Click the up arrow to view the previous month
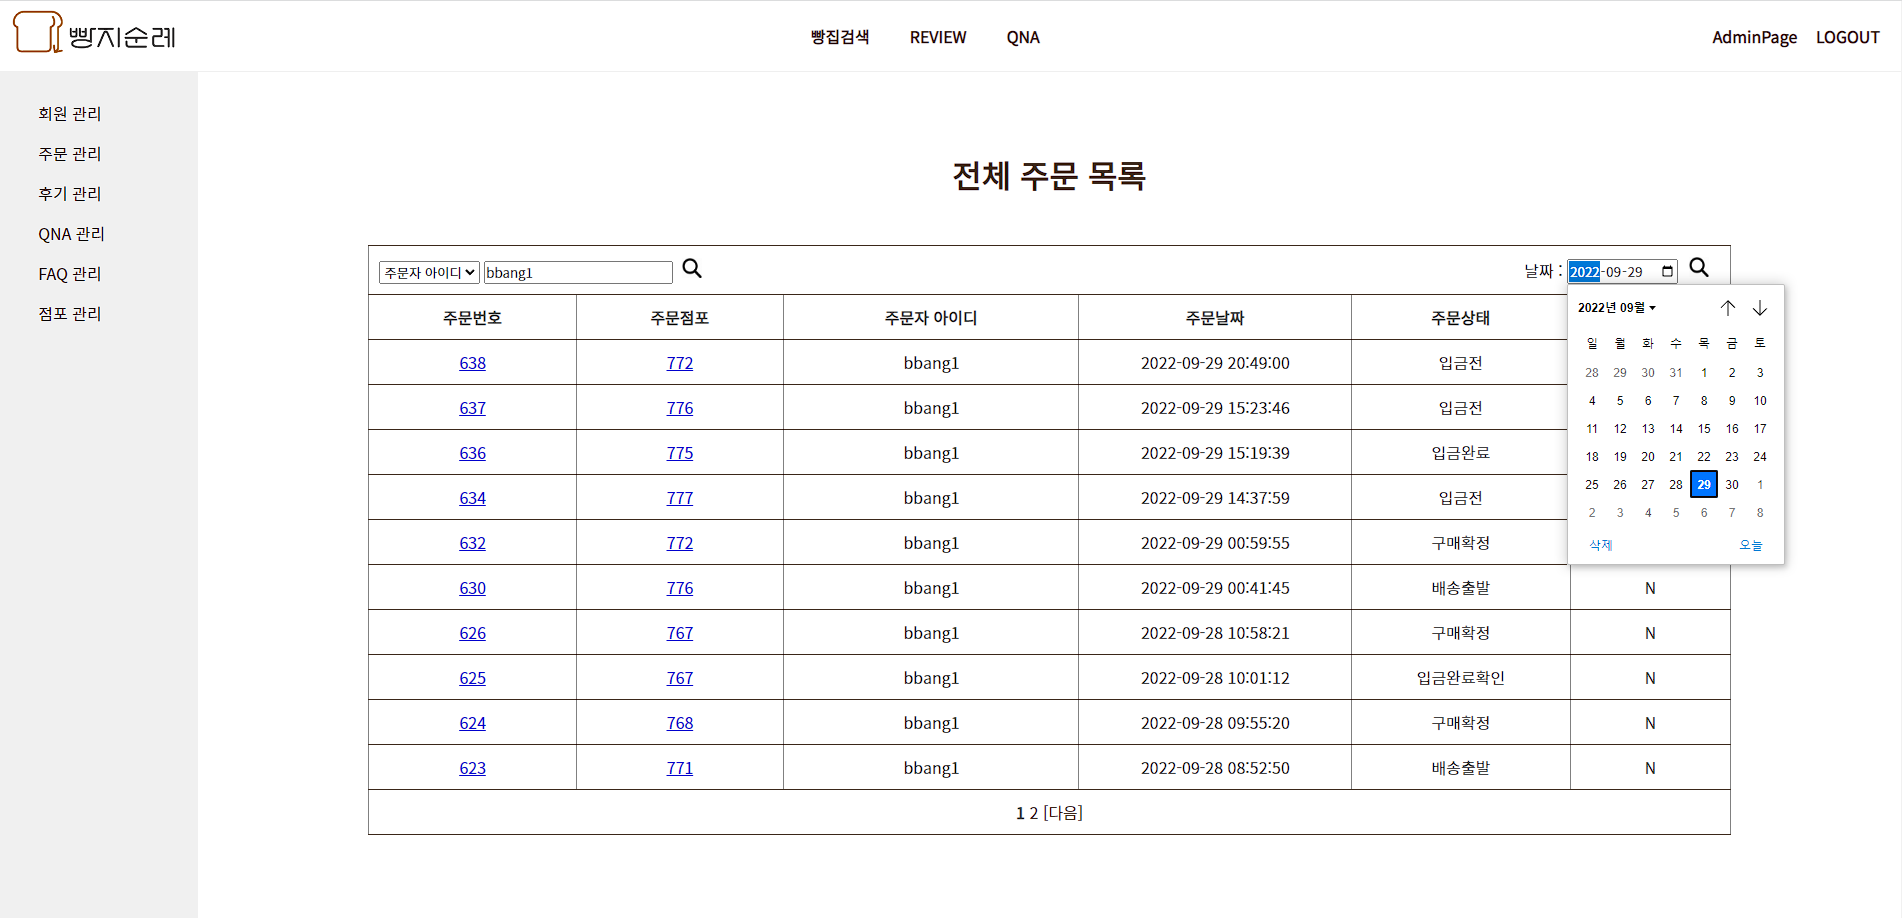 pos(1728,308)
